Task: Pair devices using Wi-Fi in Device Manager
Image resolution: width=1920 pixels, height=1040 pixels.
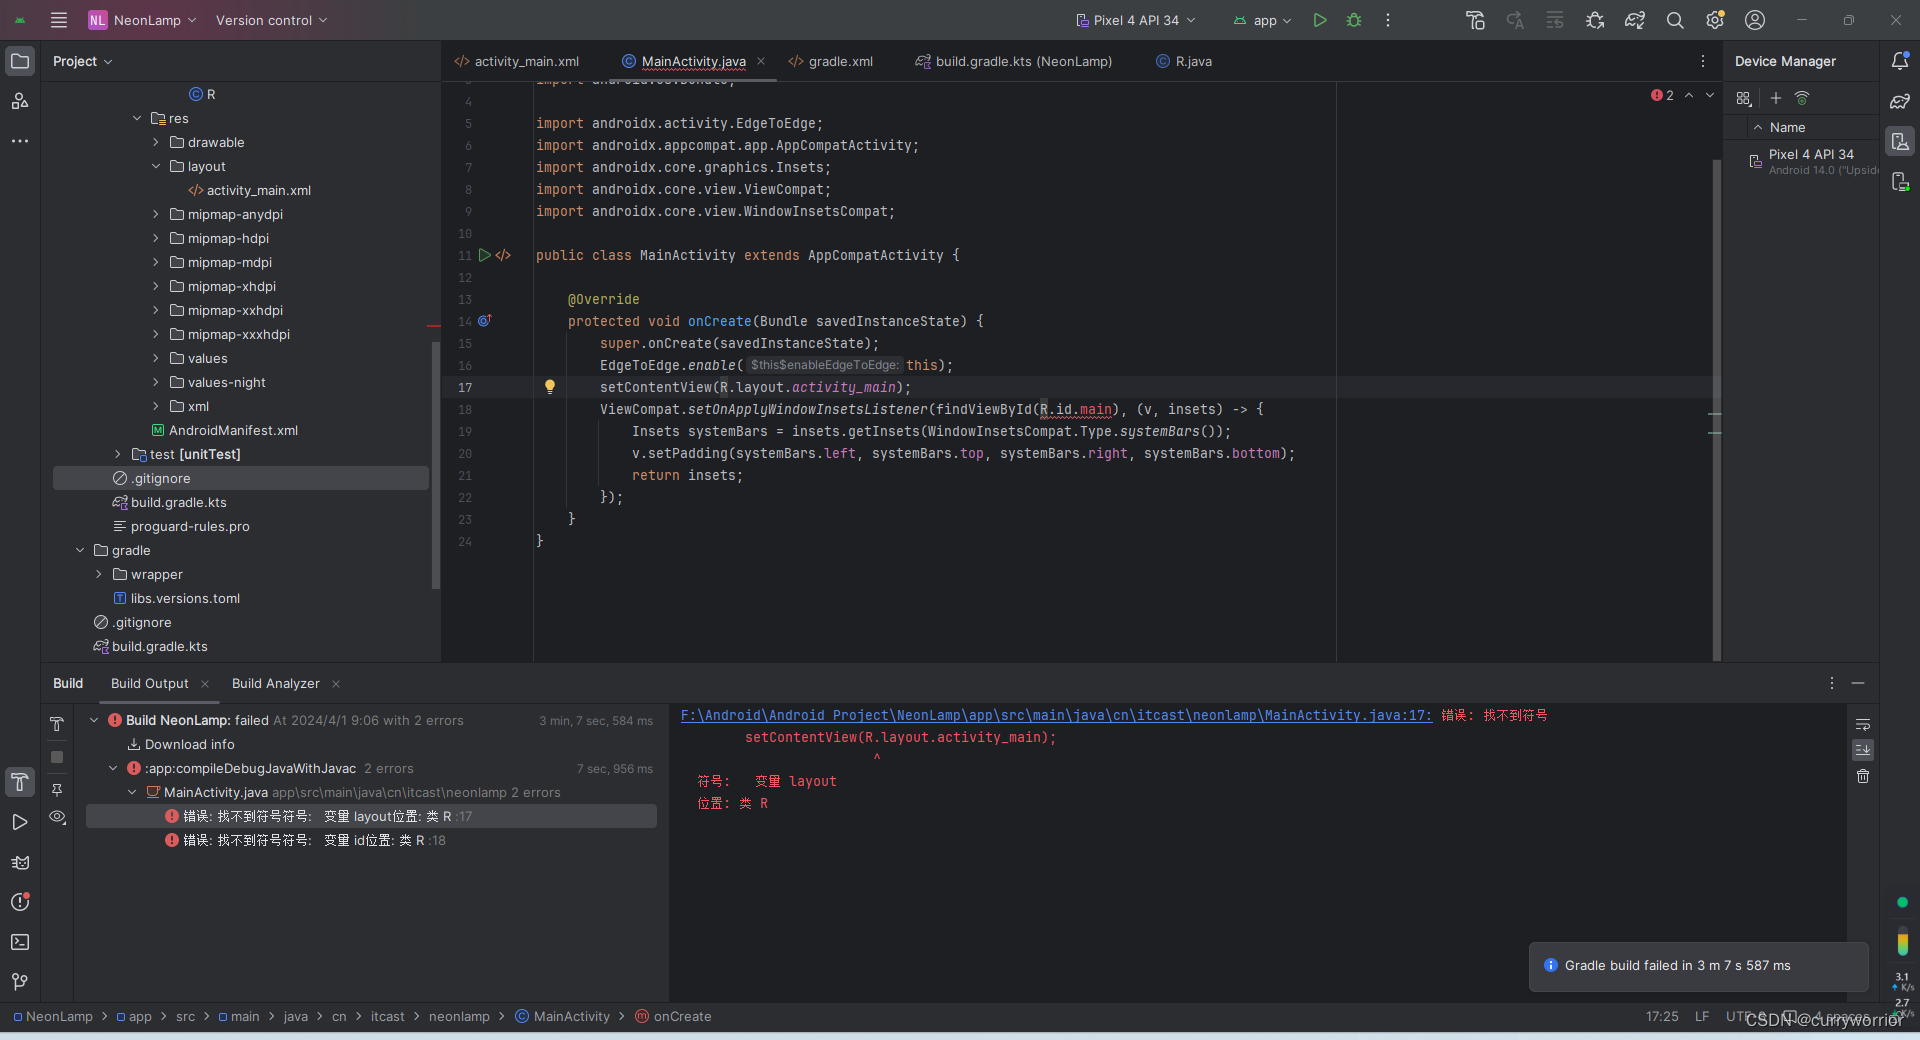Action: point(1803,98)
